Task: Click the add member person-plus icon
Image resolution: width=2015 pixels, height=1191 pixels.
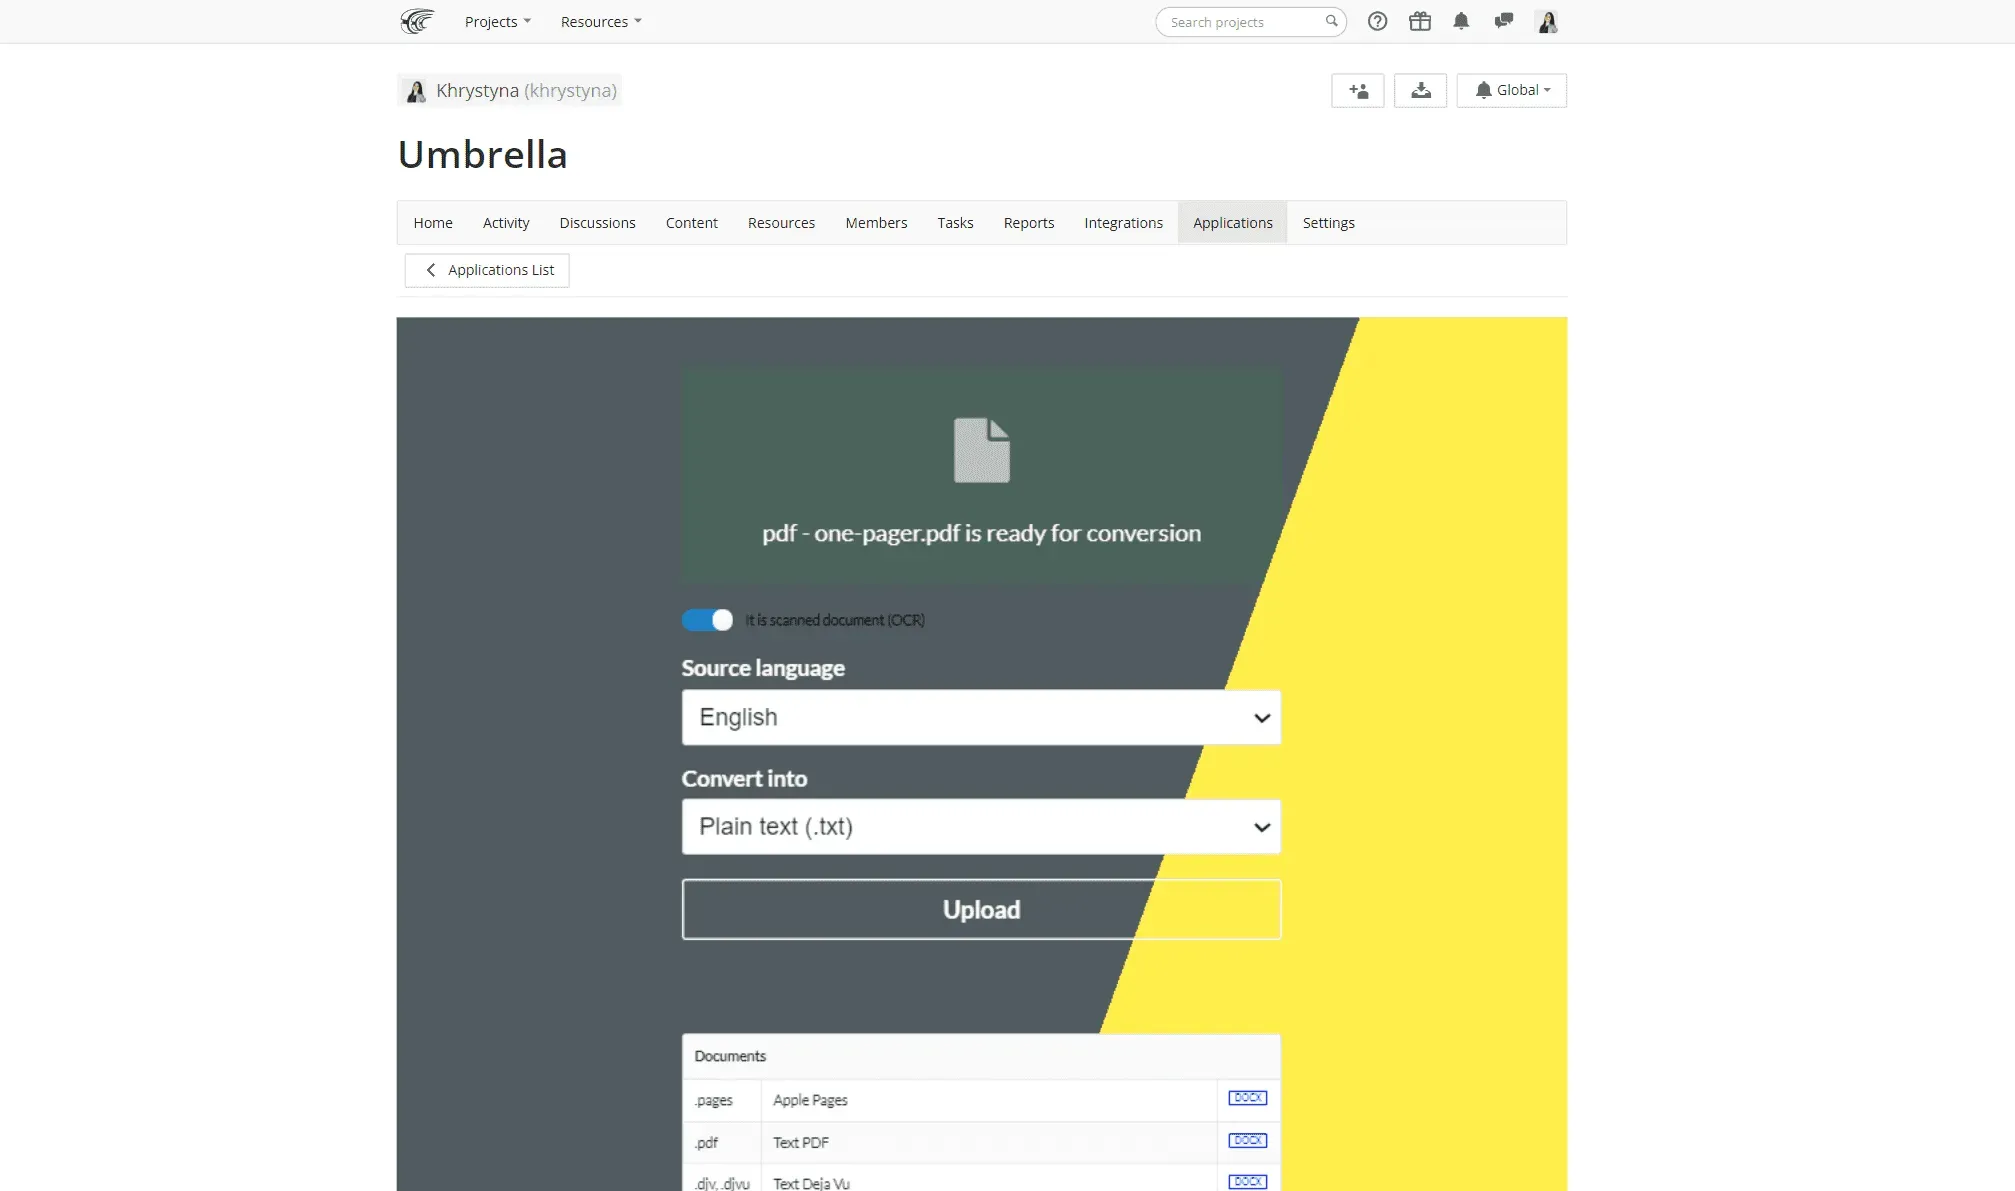Action: 1358,89
